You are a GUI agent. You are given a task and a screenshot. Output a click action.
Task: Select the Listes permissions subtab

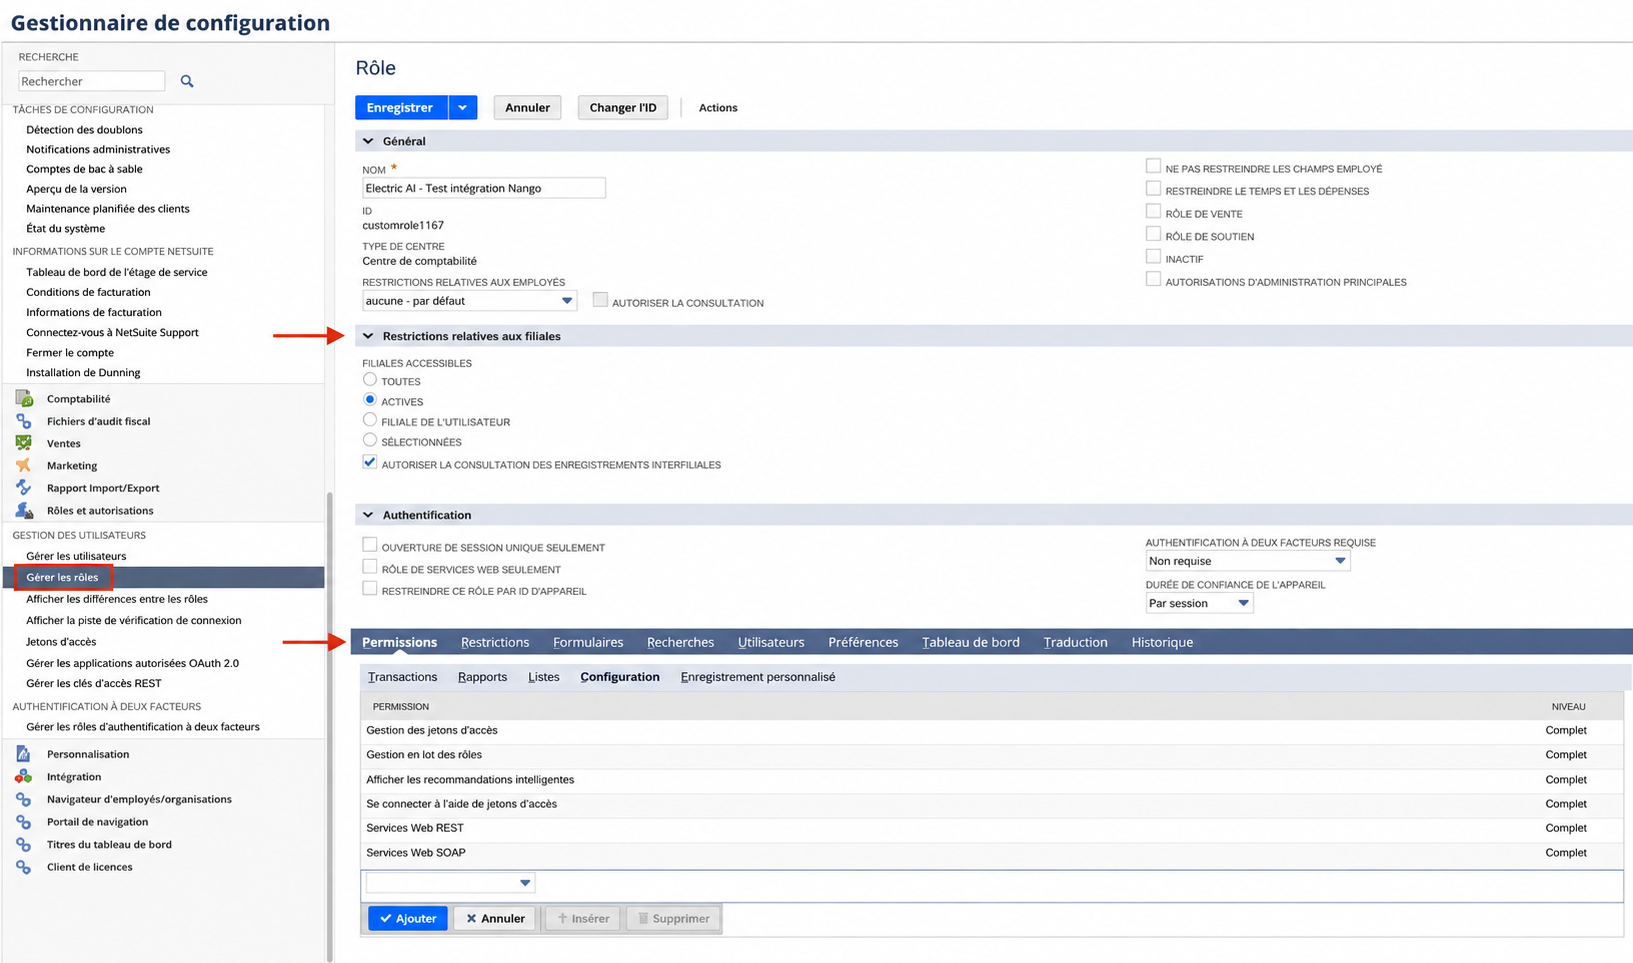click(x=544, y=677)
